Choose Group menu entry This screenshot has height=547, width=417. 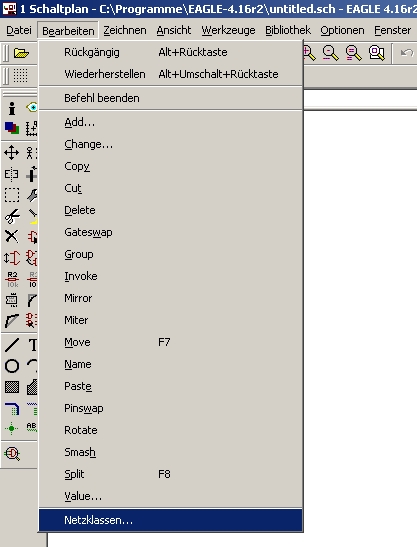[x=171, y=254]
